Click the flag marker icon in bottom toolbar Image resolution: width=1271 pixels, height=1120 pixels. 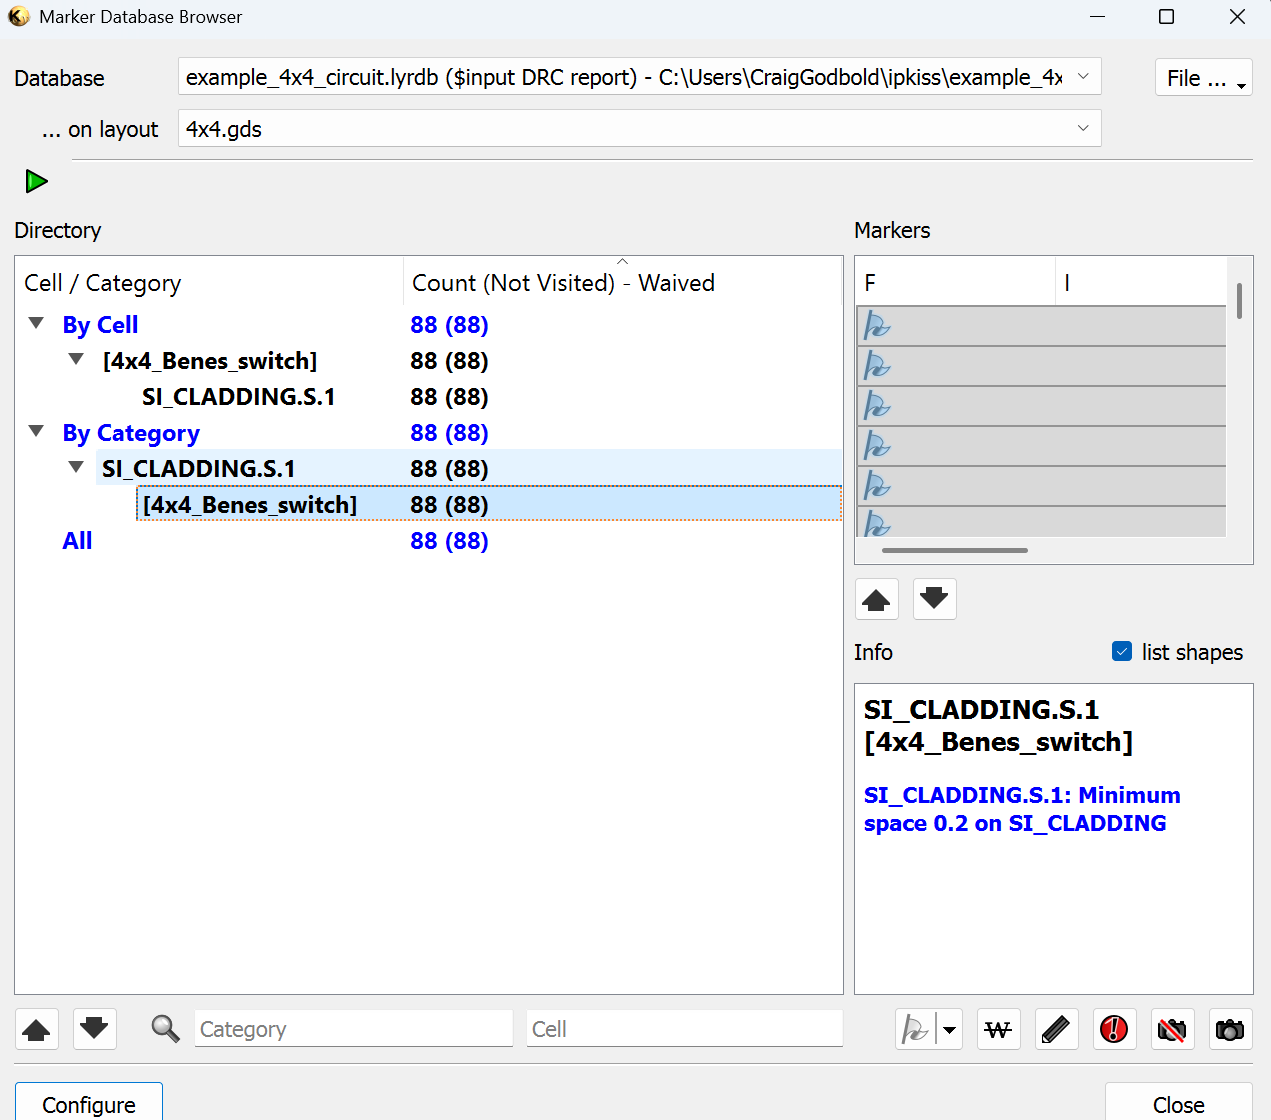[915, 1029]
